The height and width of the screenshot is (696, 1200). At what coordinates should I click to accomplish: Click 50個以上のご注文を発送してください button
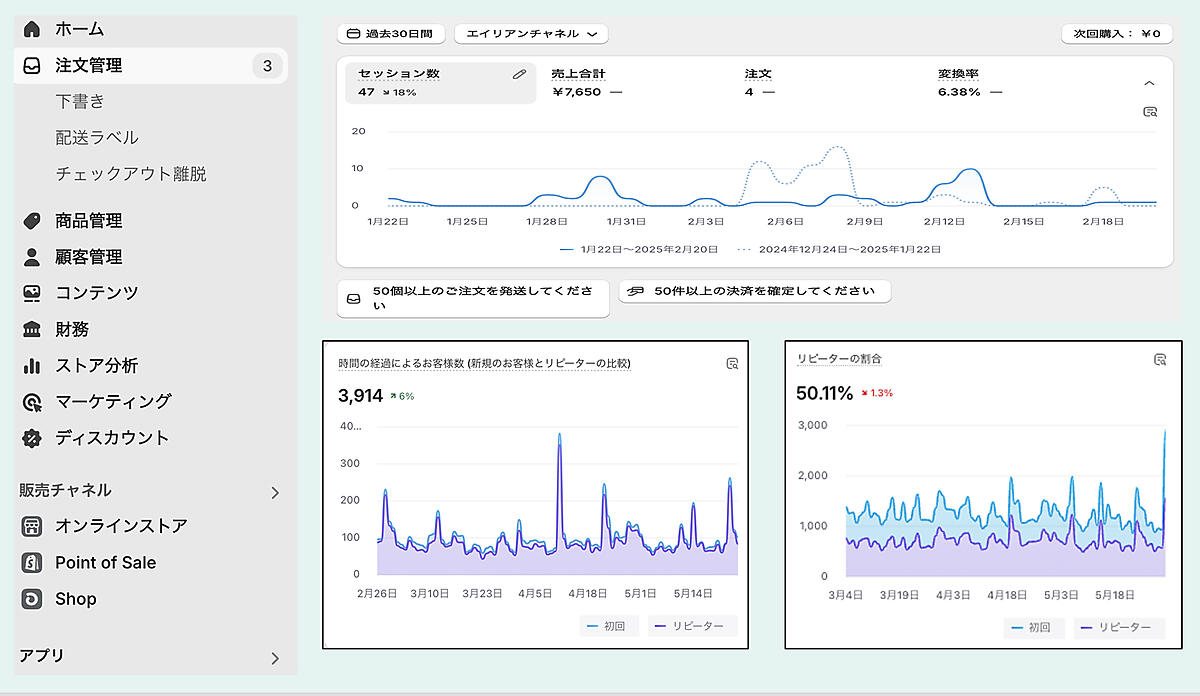[472, 299]
